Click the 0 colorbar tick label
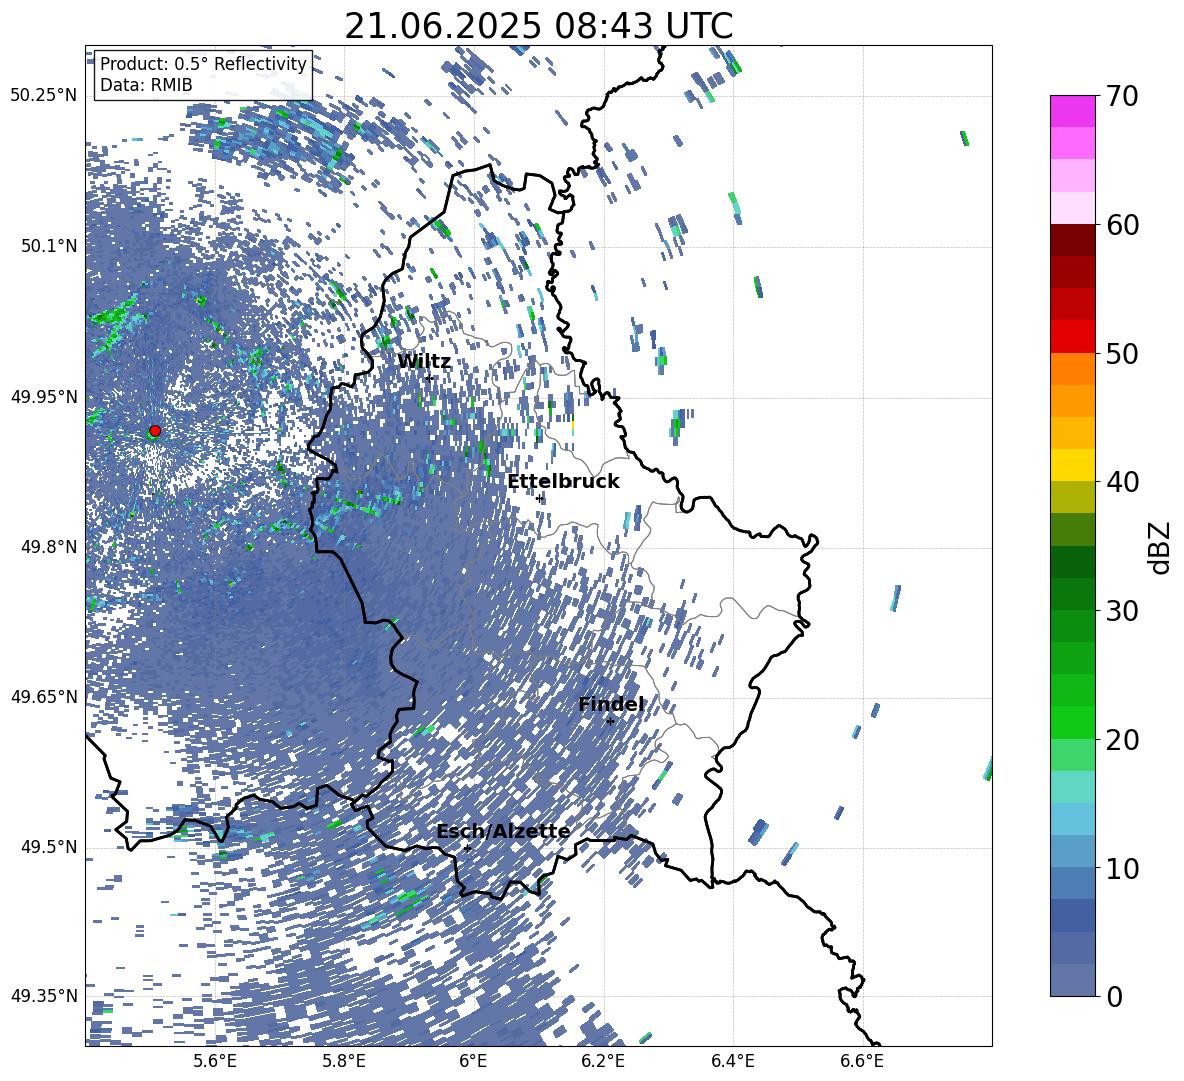 point(1114,996)
